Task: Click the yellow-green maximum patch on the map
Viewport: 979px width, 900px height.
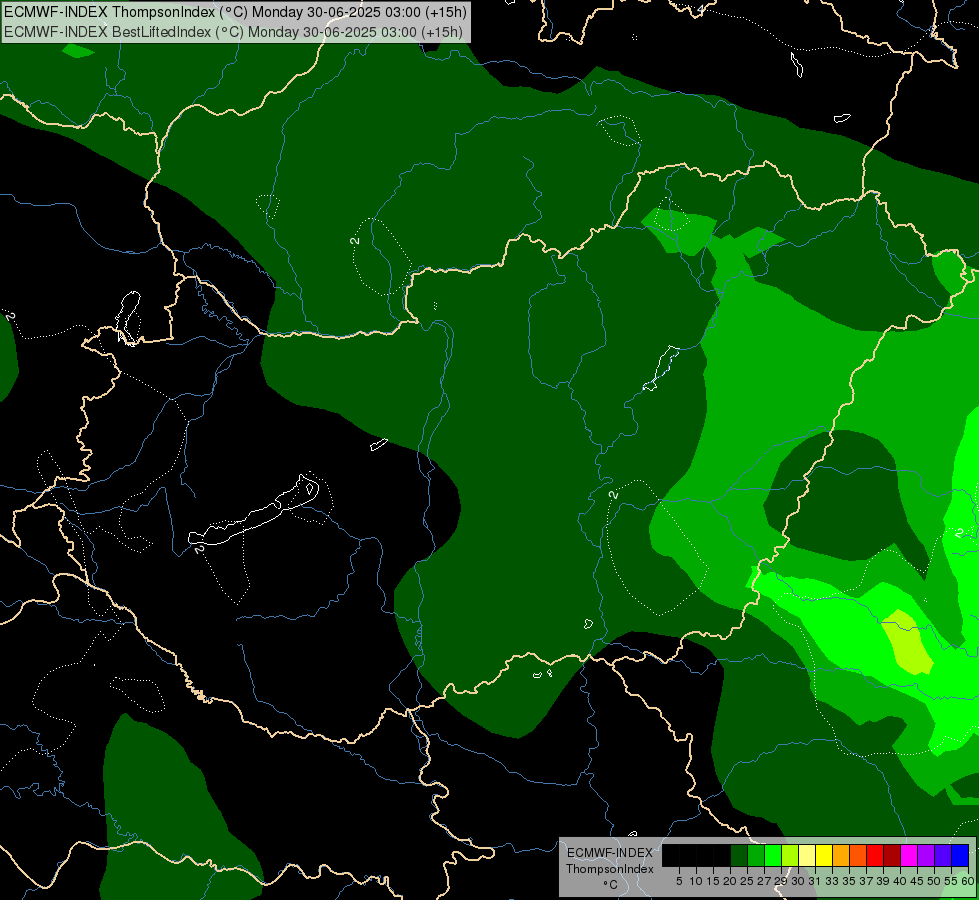Action: tap(908, 643)
